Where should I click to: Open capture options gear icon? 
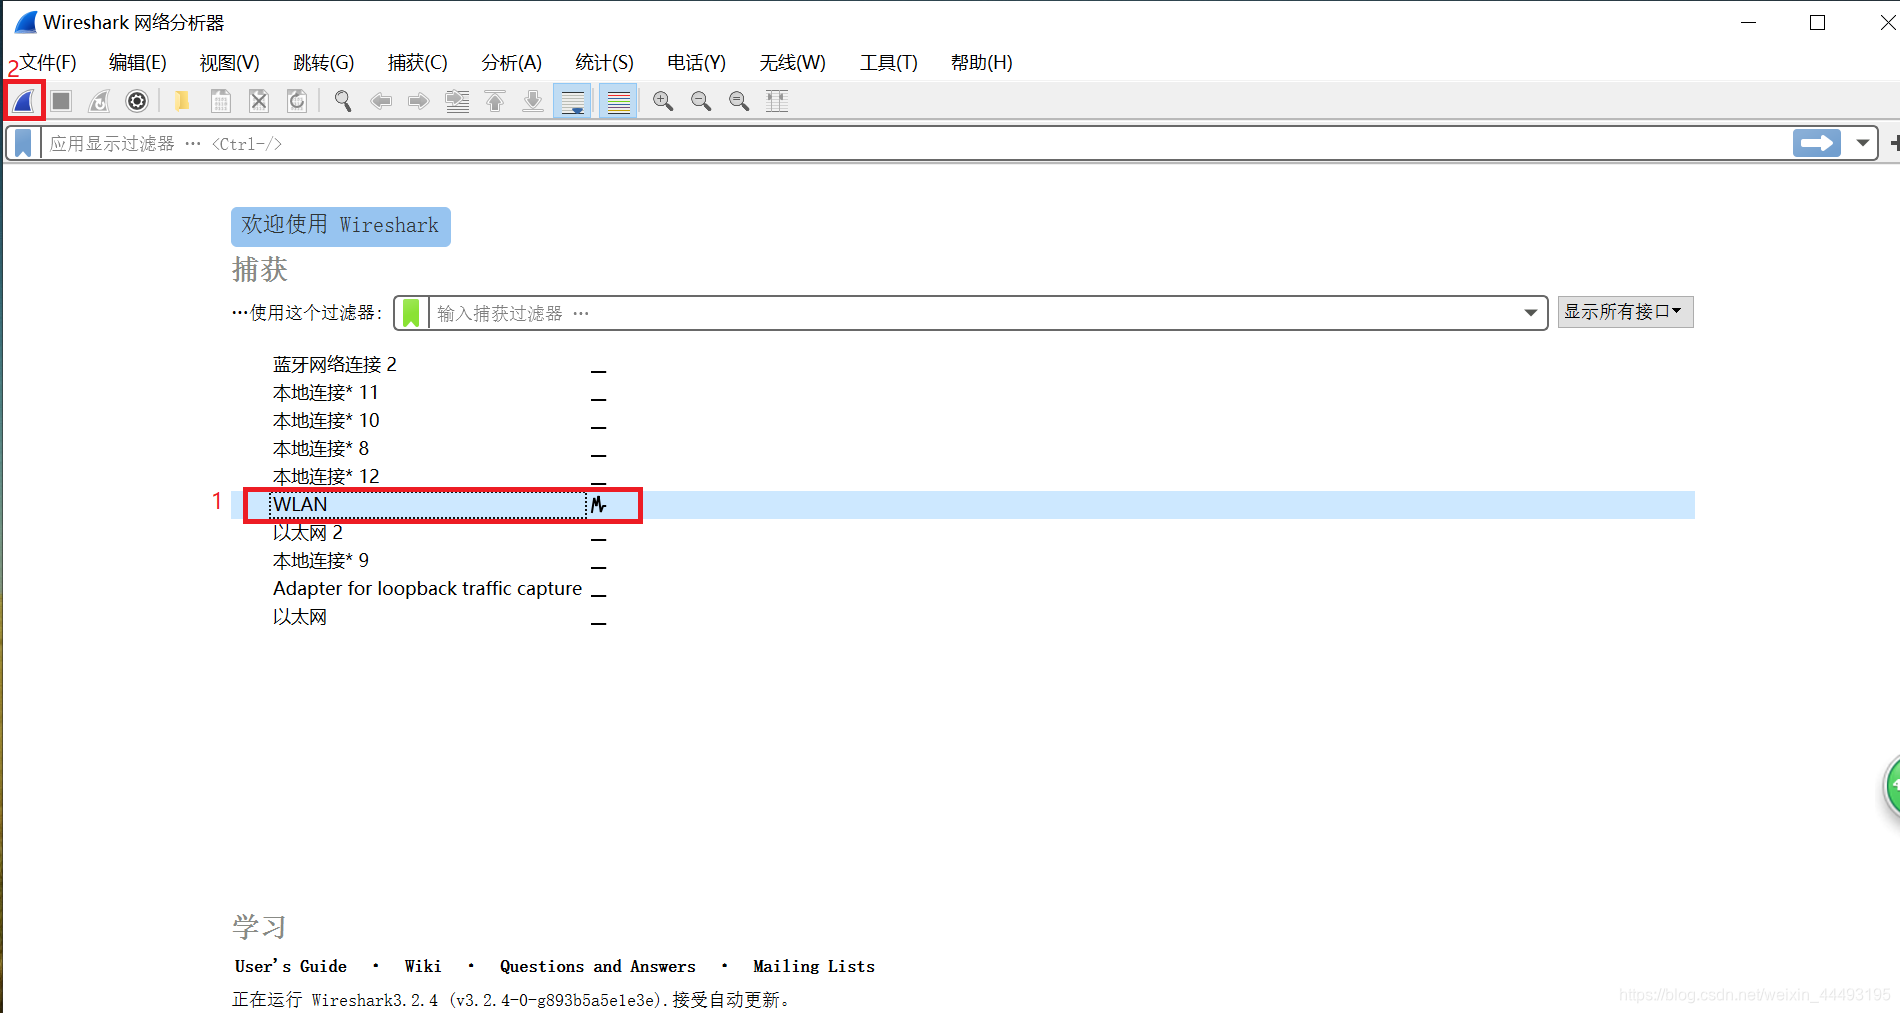click(137, 101)
